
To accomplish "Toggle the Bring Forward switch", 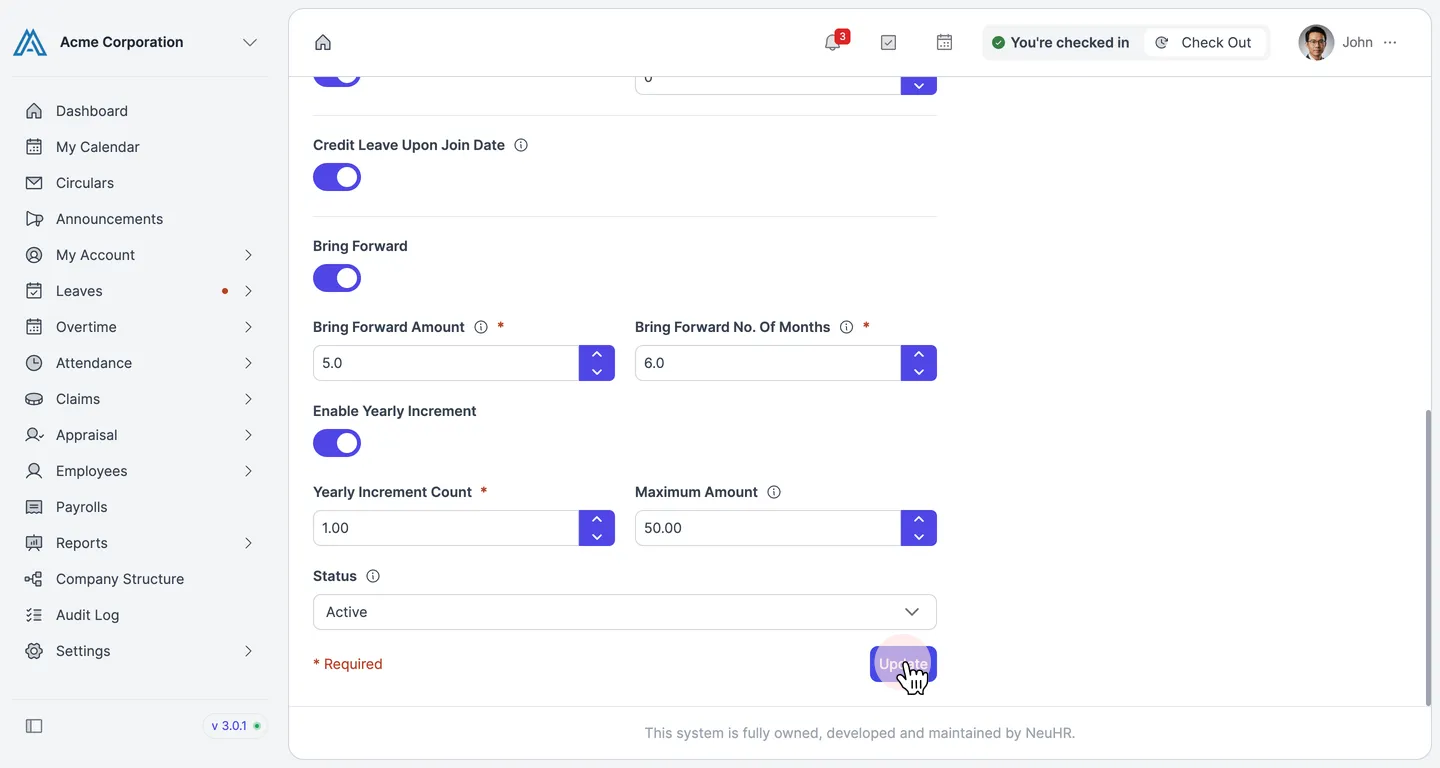I will [337, 279].
